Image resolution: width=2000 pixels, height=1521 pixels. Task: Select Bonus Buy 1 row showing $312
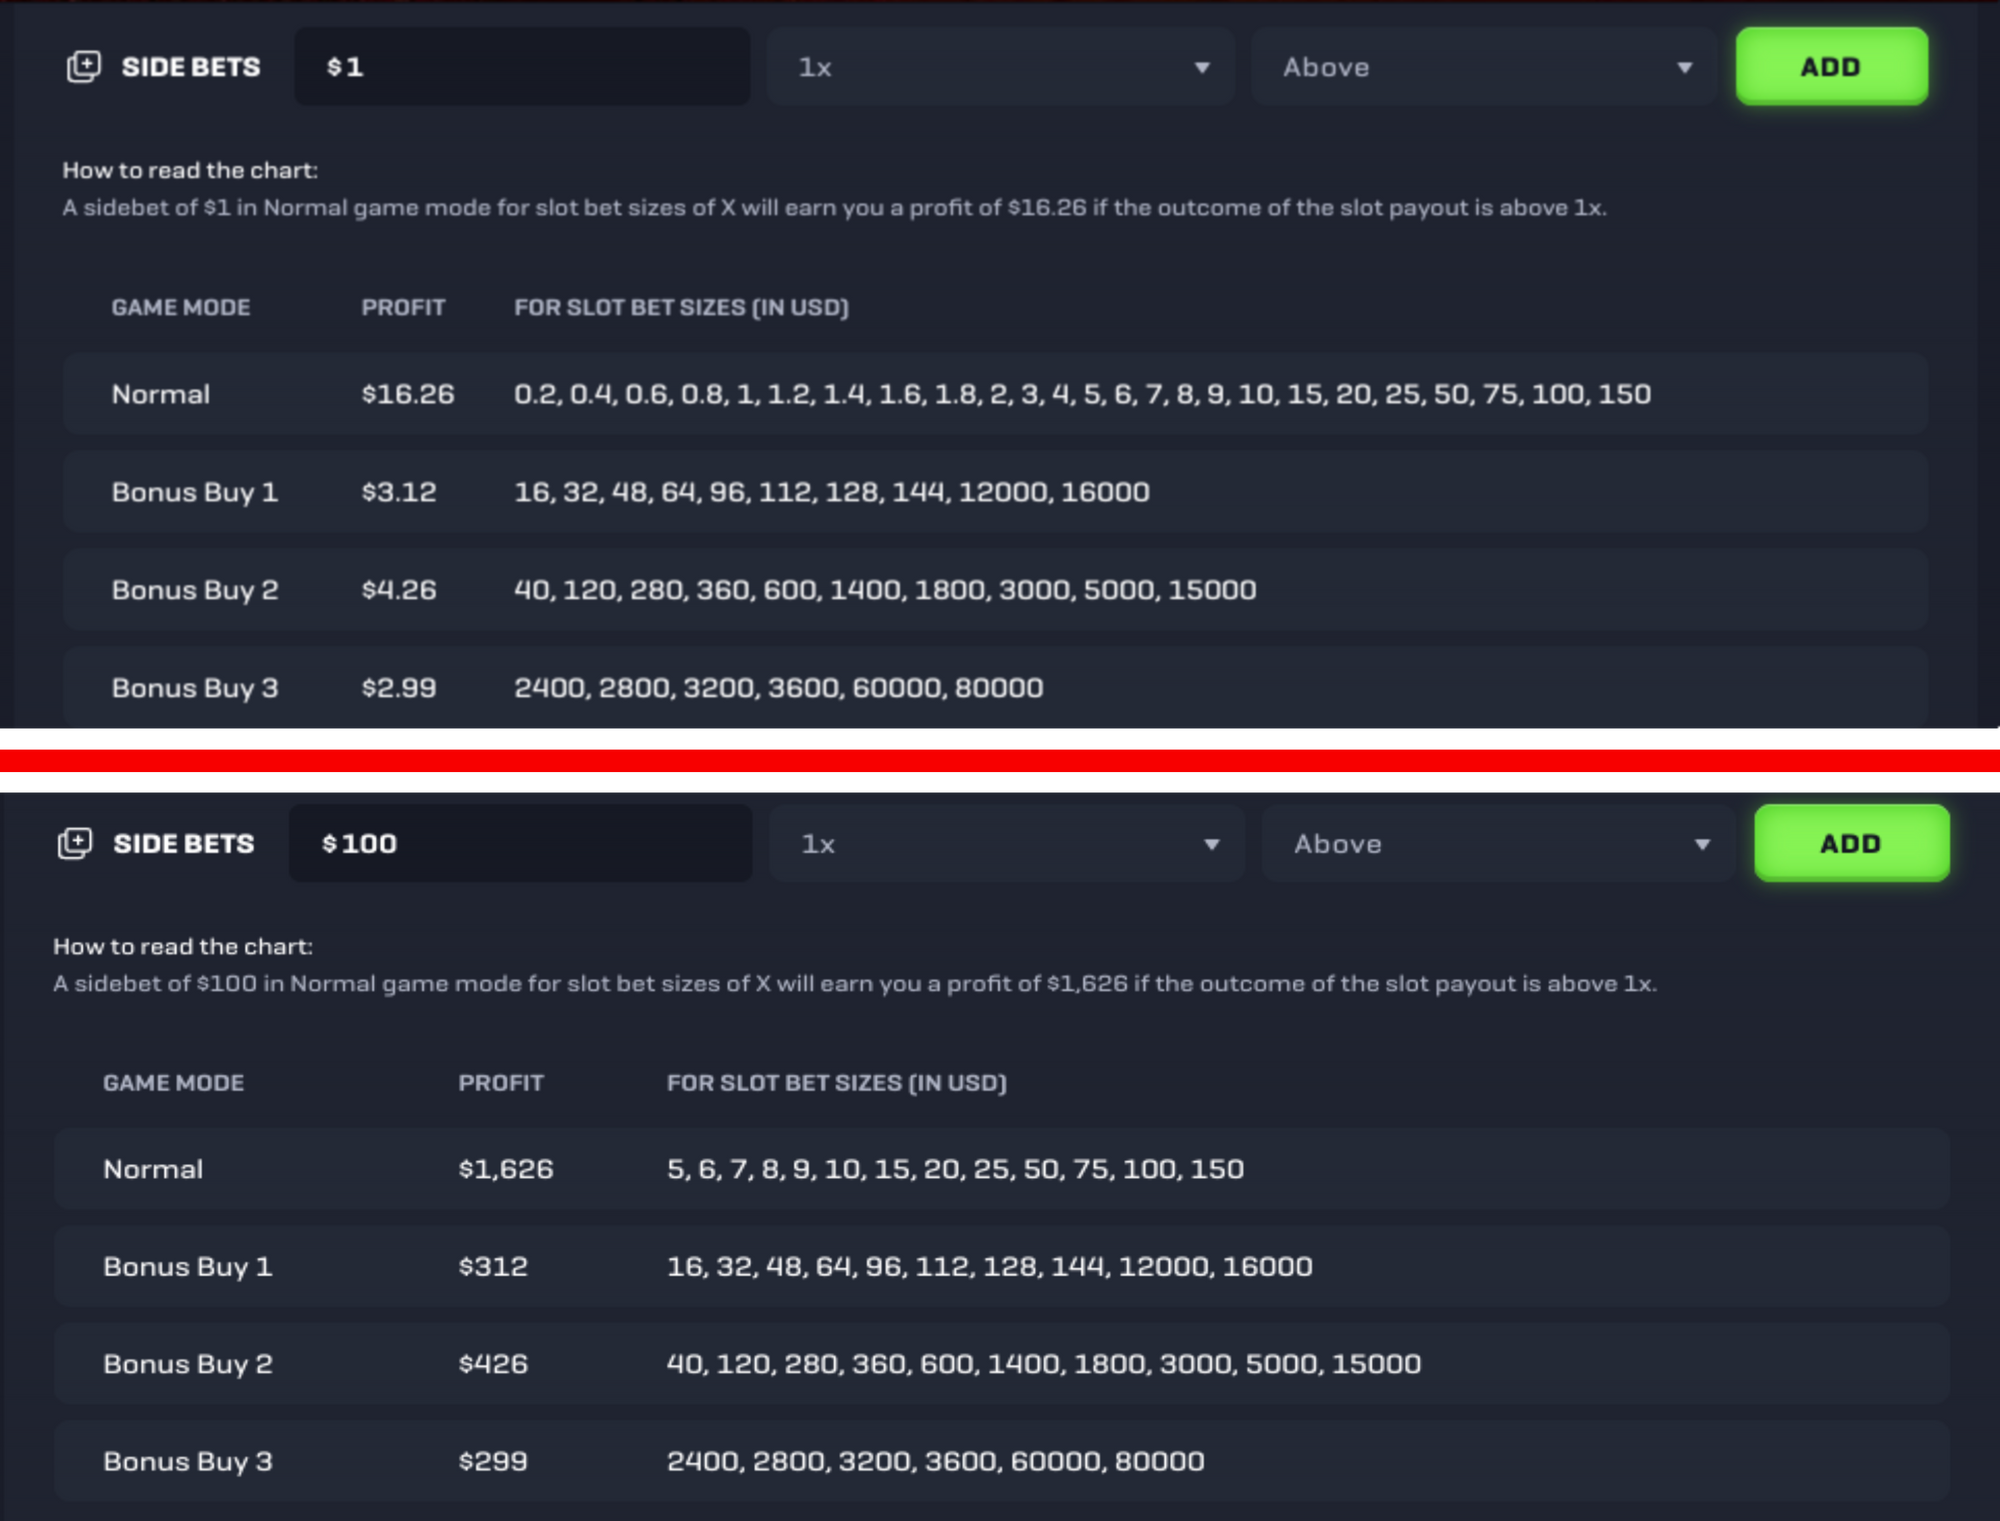(1000, 1267)
